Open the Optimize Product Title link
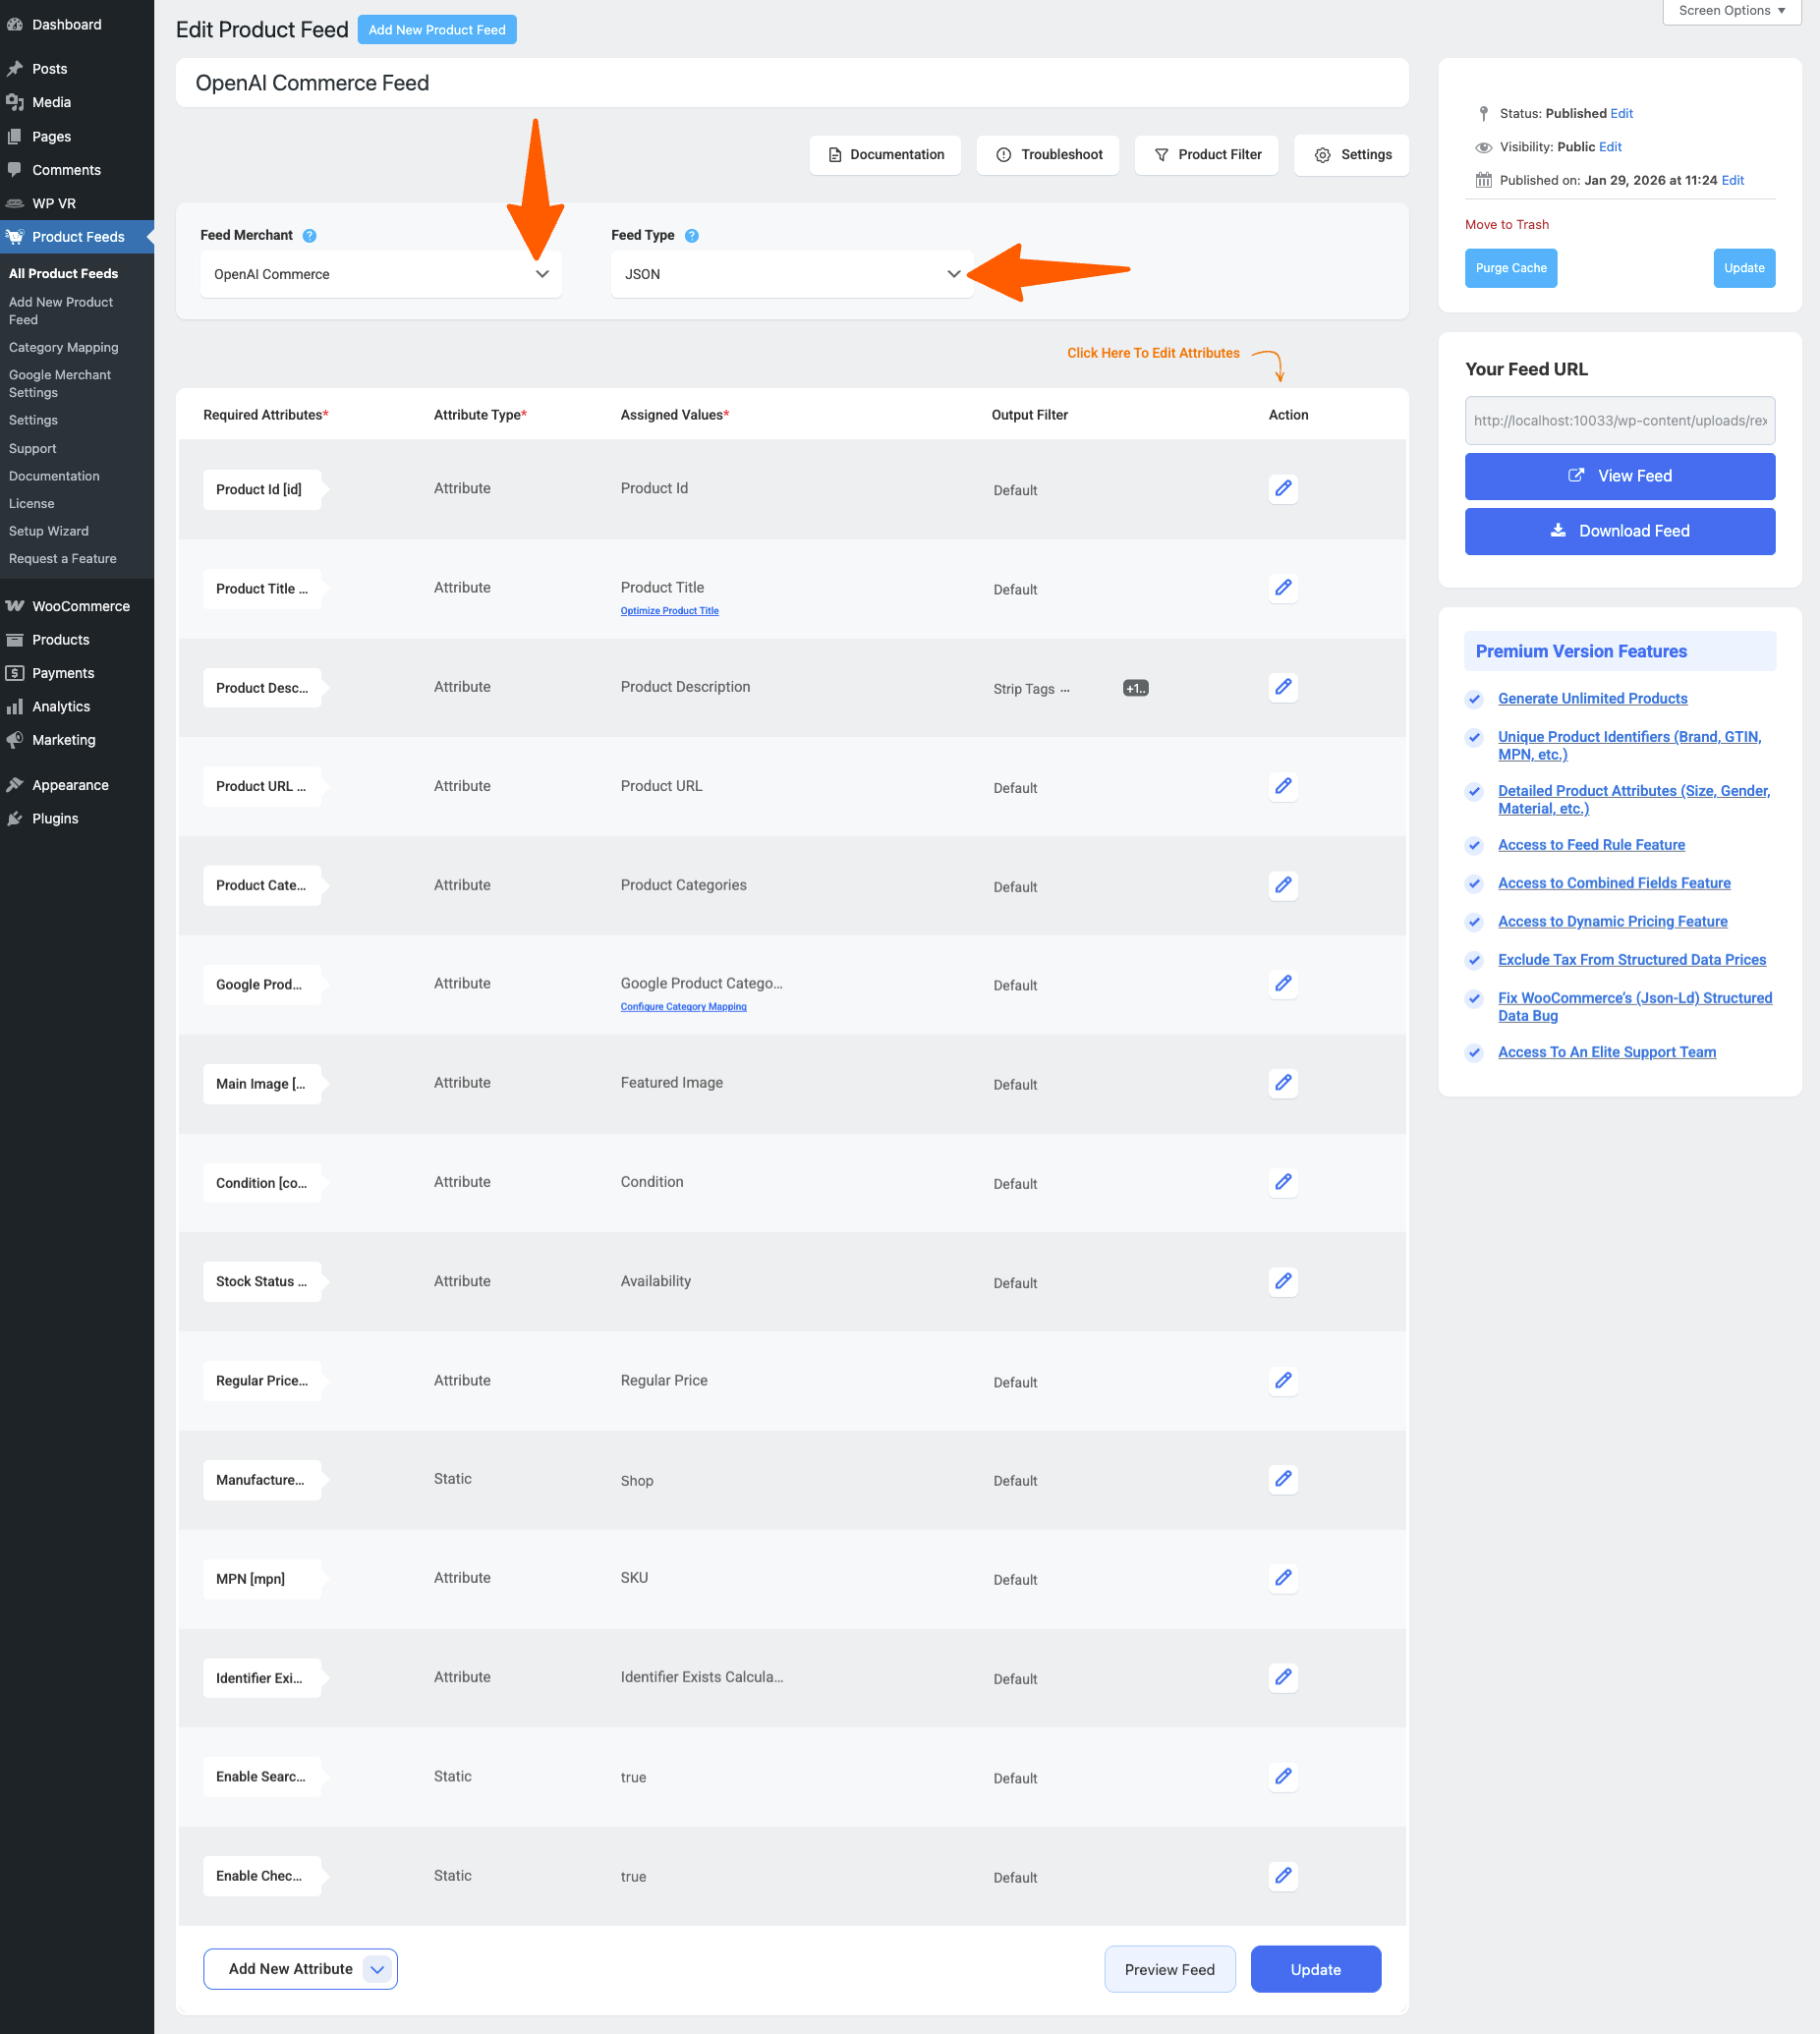 pyautogui.click(x=669, y=611)
